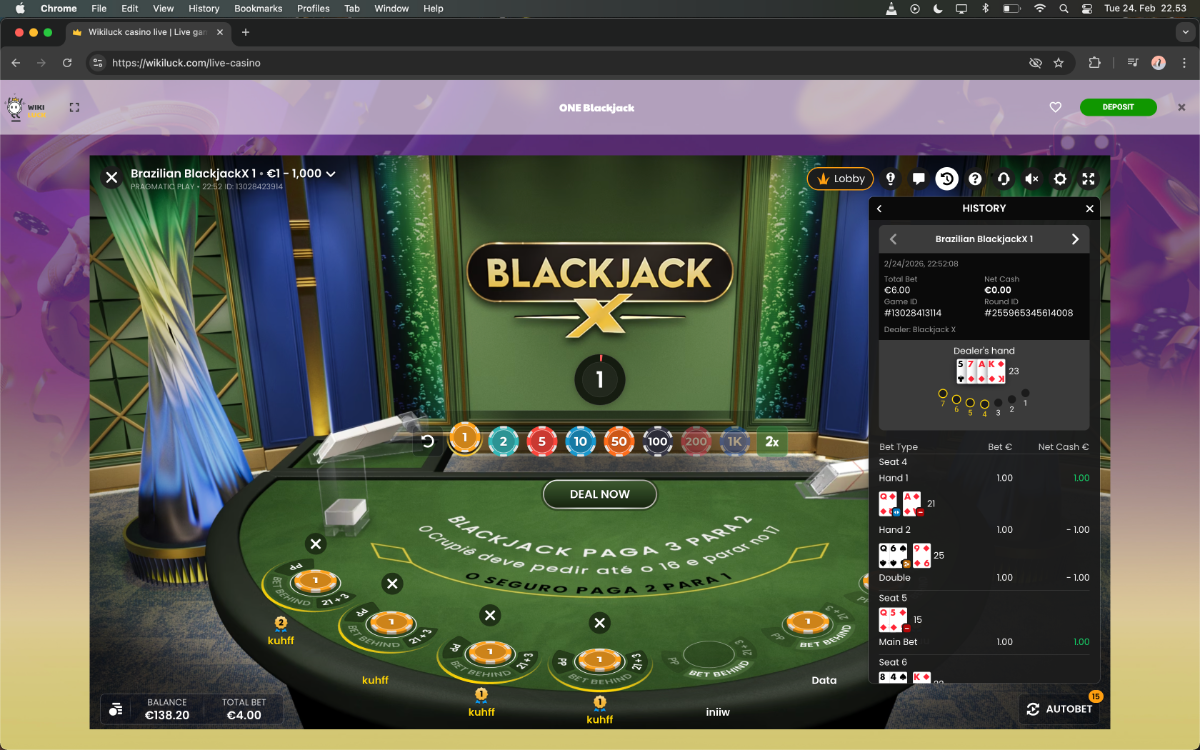
Task: Go back with History panel left chevron
Action: click(880, 209)
